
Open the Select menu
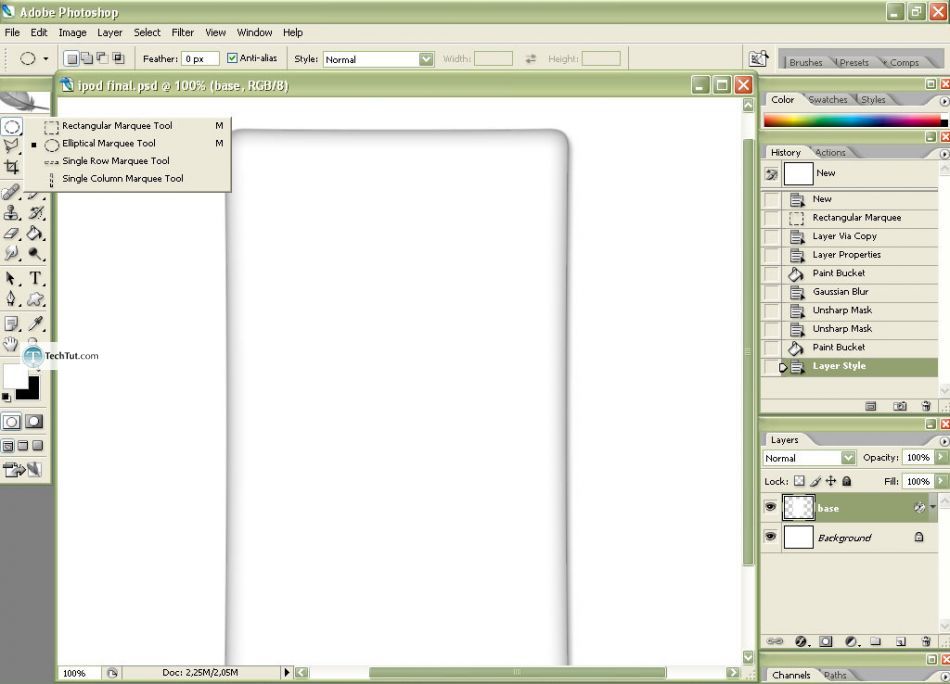click(x=147, y=33)
